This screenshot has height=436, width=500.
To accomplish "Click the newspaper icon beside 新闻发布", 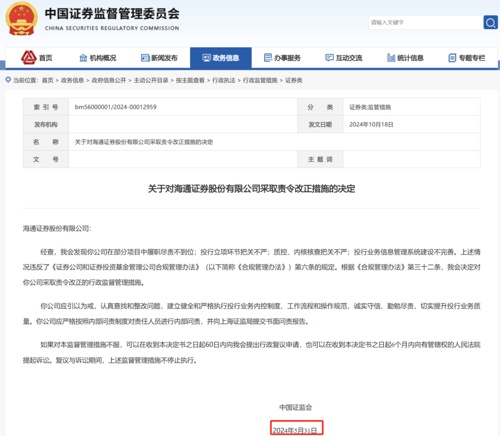I will [145, 58].
